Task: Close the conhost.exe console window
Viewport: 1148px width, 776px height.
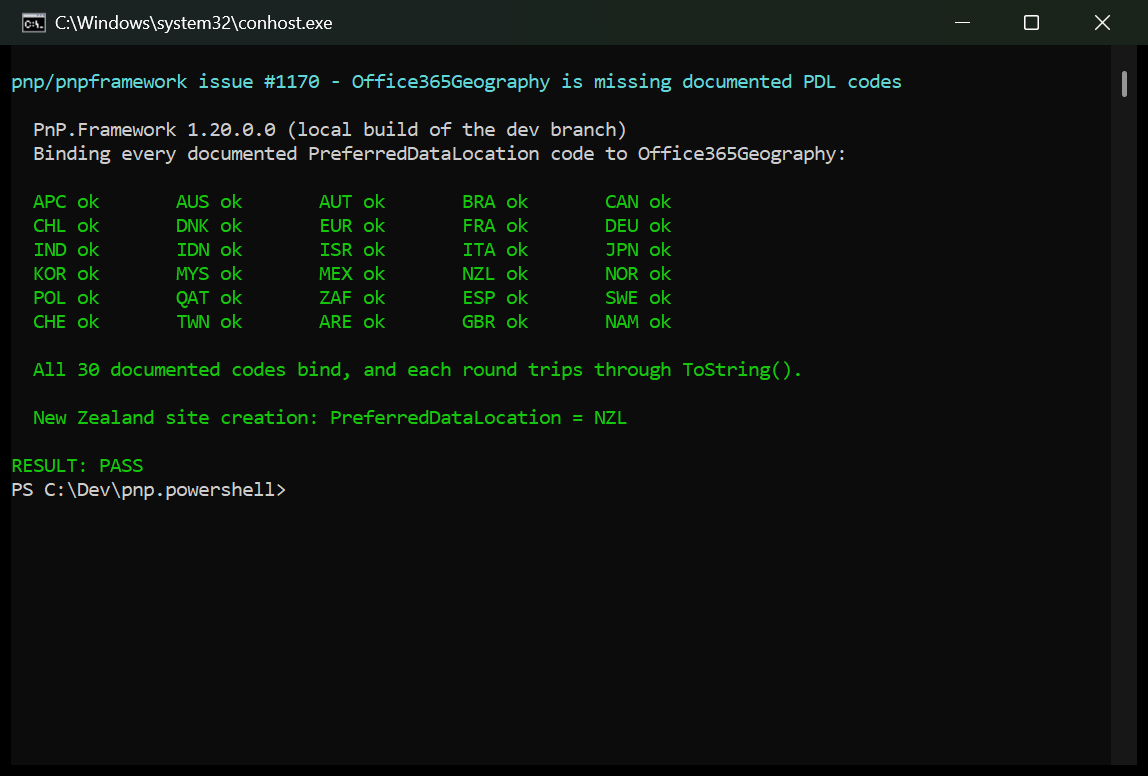Action: [x=1102, y=23]
